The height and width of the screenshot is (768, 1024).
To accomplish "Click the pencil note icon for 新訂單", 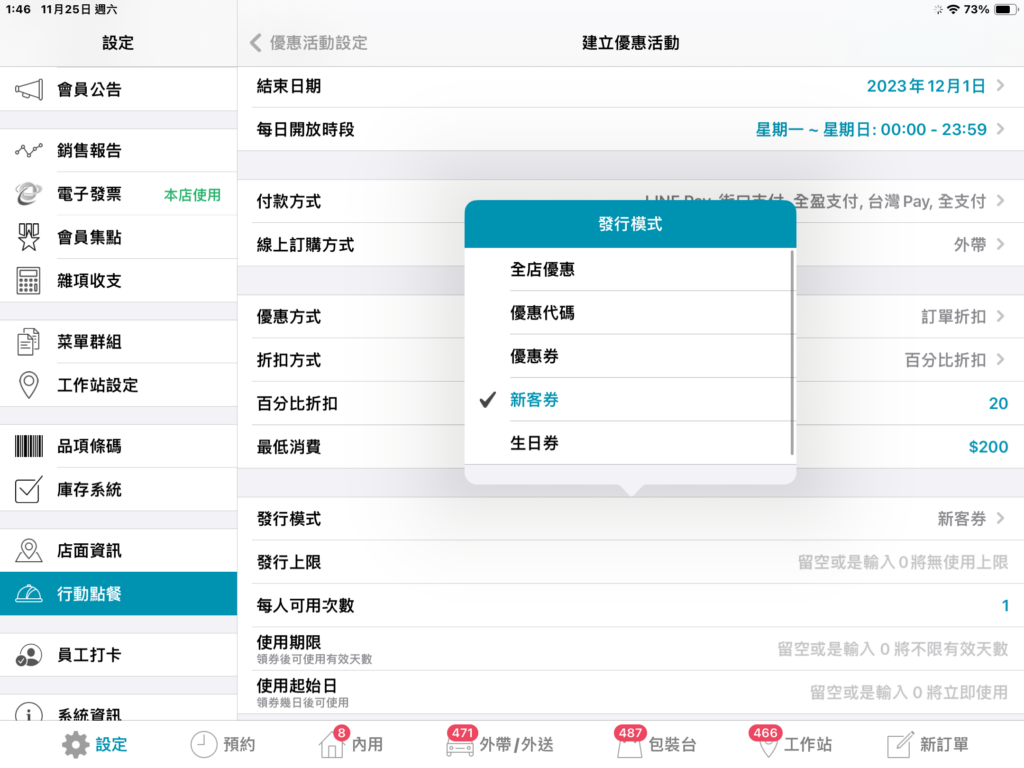I will click(899, 744).
